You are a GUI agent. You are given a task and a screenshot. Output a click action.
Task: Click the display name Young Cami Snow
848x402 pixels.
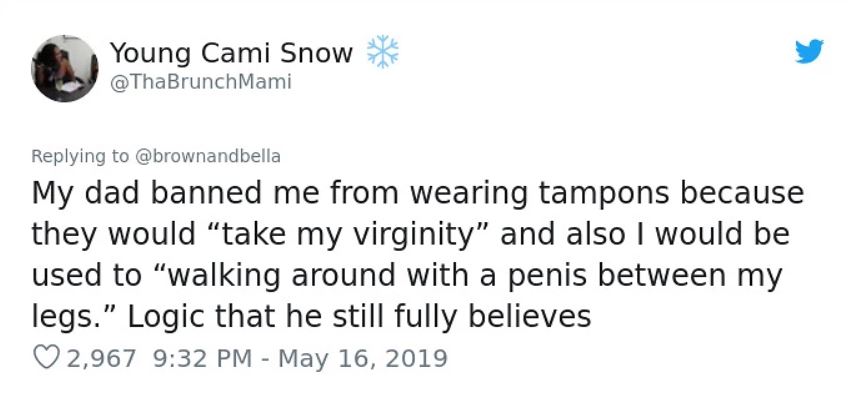[x=230, y=53]
